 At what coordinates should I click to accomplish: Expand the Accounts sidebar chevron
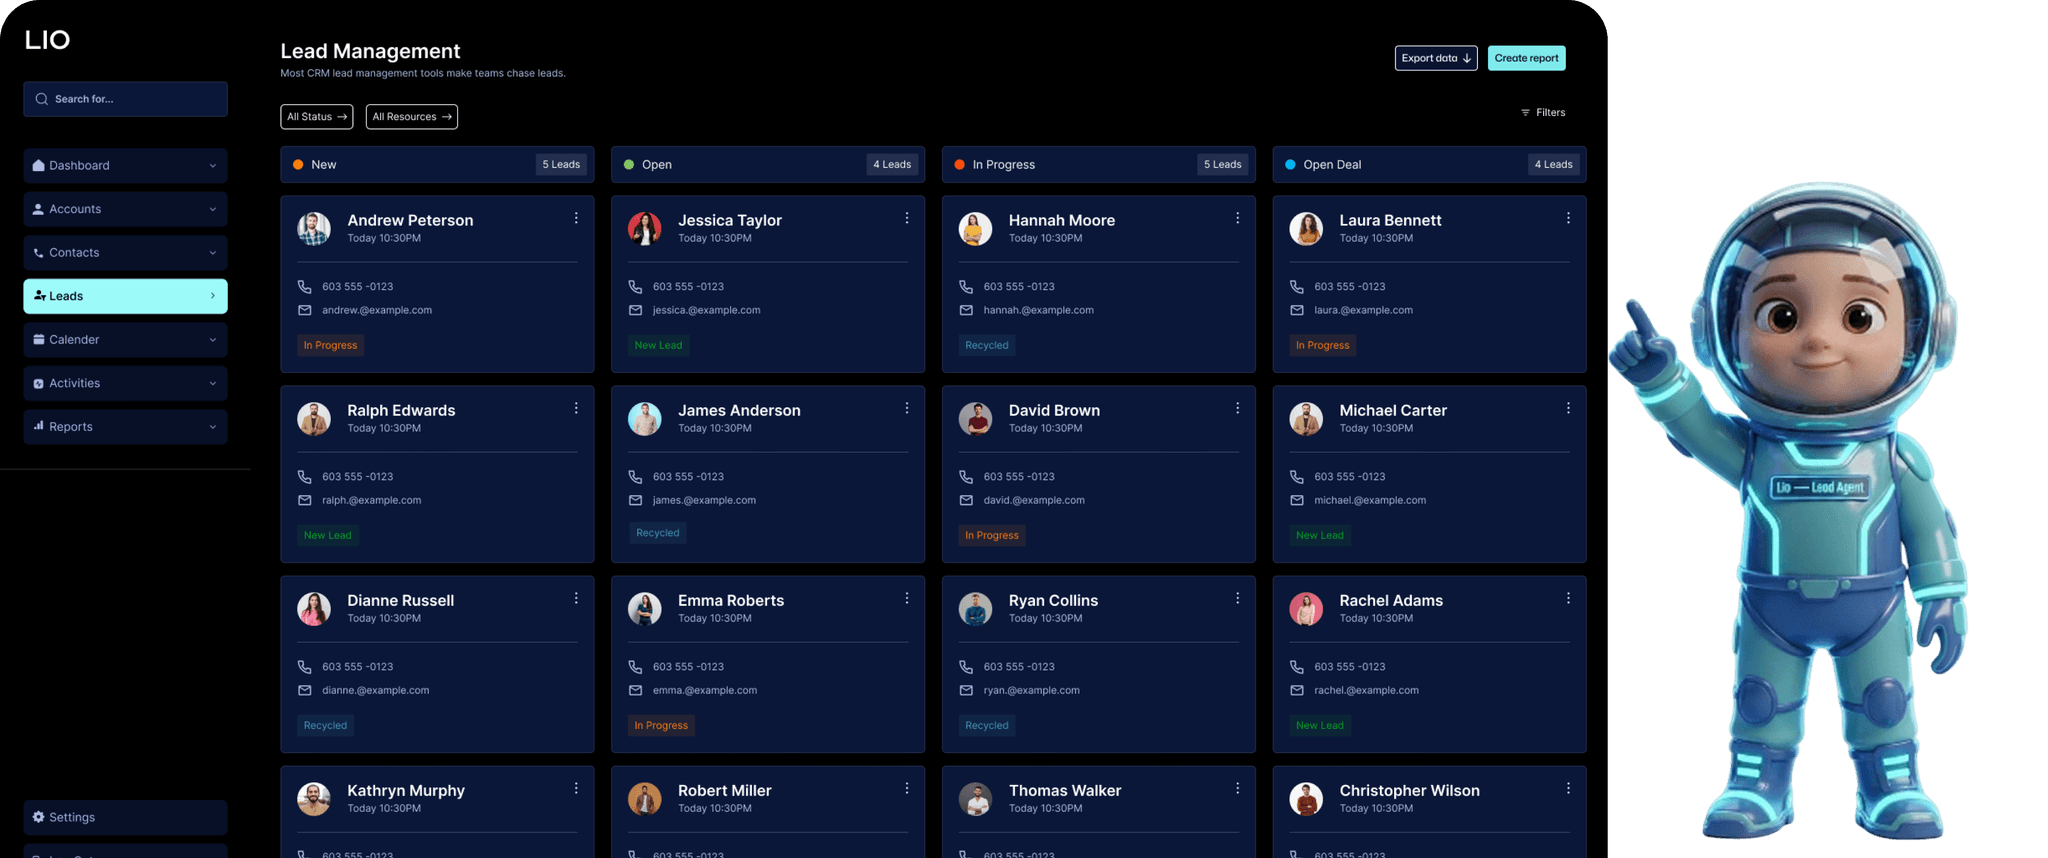212,209
